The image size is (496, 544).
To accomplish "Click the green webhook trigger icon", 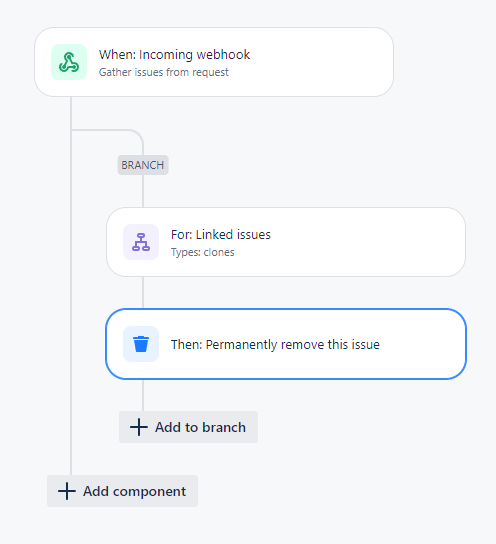I will pos(69,62).
